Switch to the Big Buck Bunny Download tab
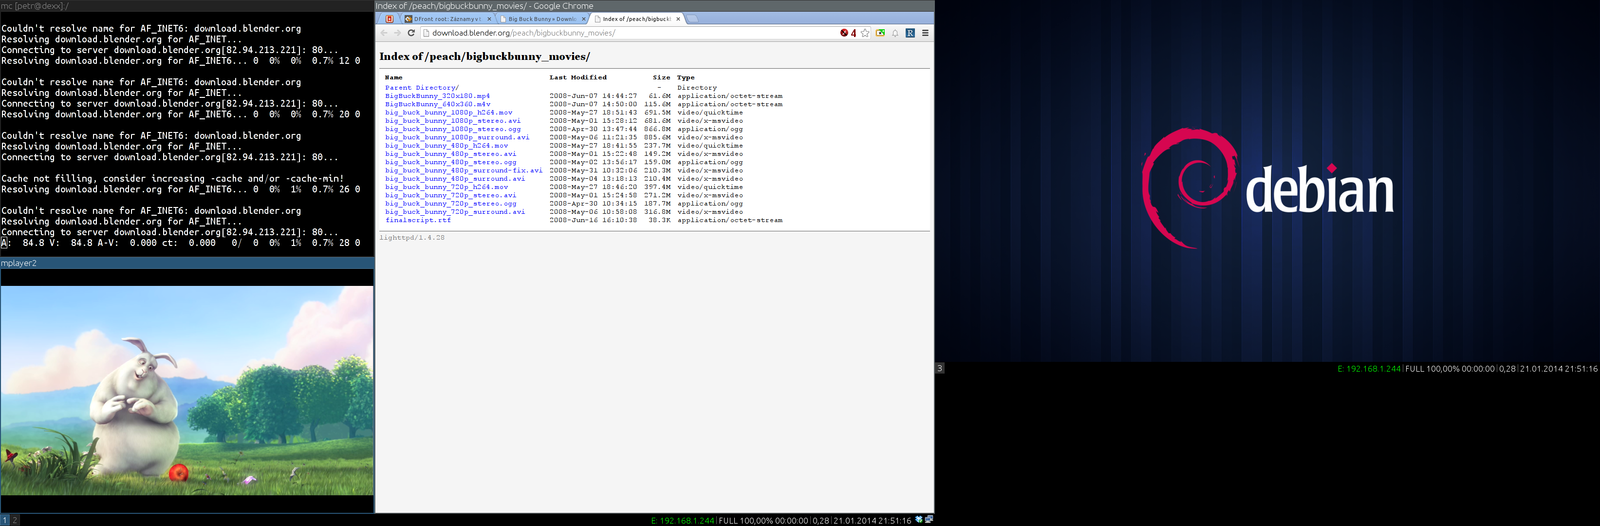Screen dimensions: 1600x526 [541, 19]
